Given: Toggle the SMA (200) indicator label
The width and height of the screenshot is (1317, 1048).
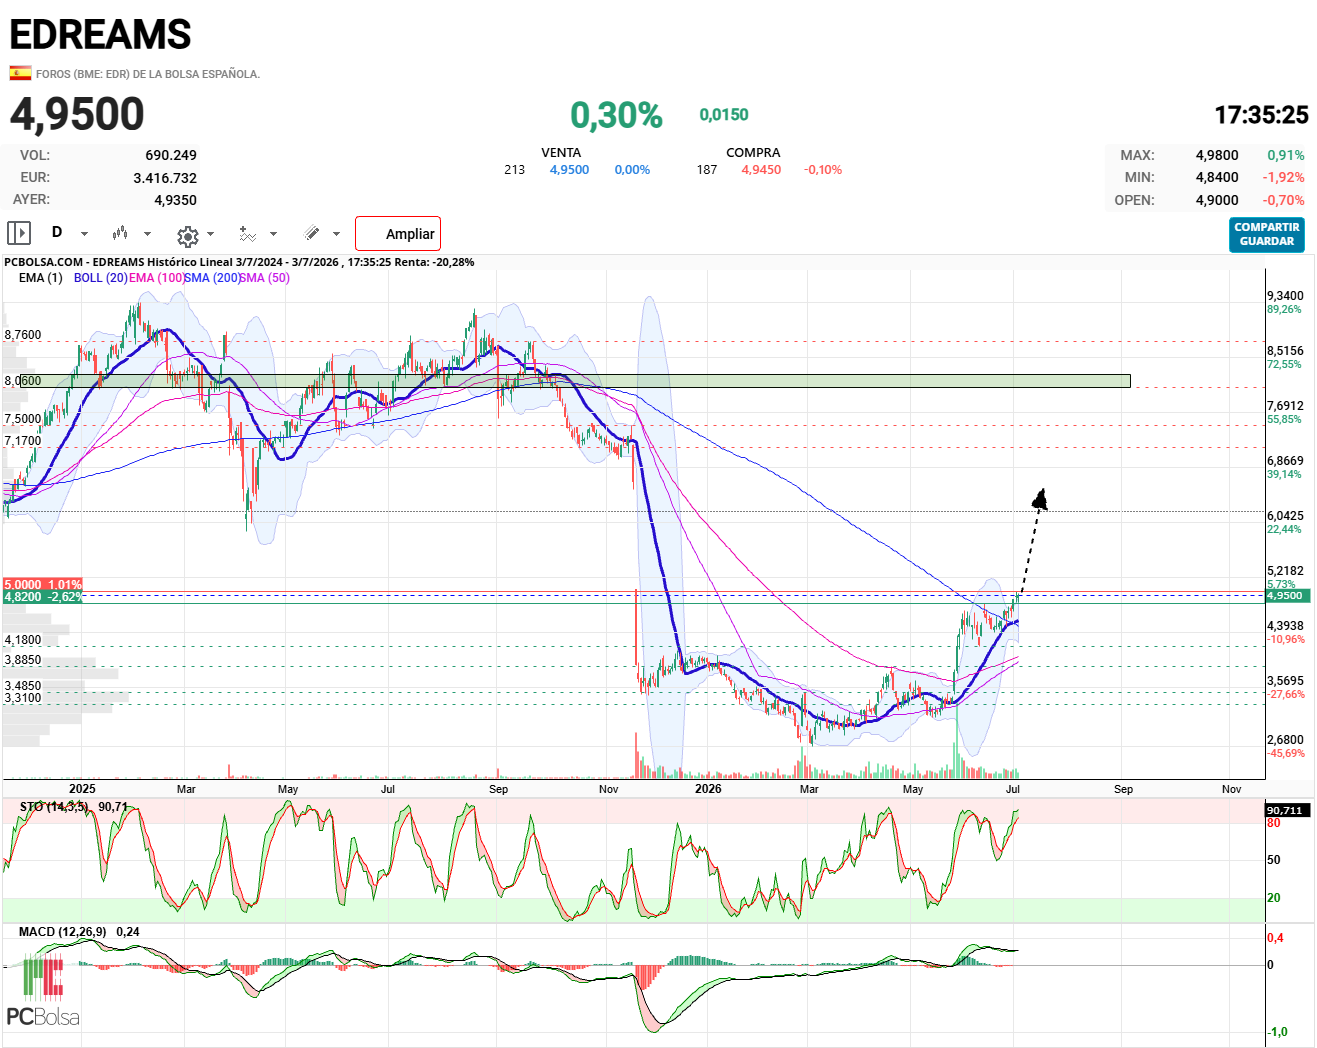Looking at the screenshot, I should tap(211, 278).
